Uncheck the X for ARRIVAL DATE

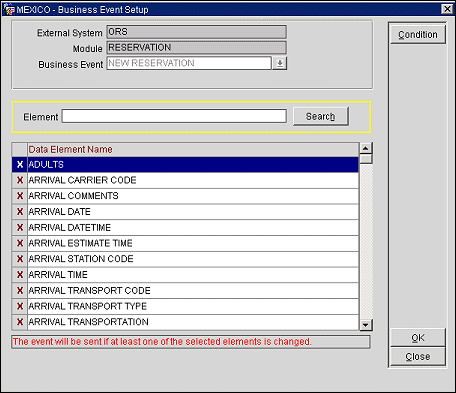pos(20,212)
